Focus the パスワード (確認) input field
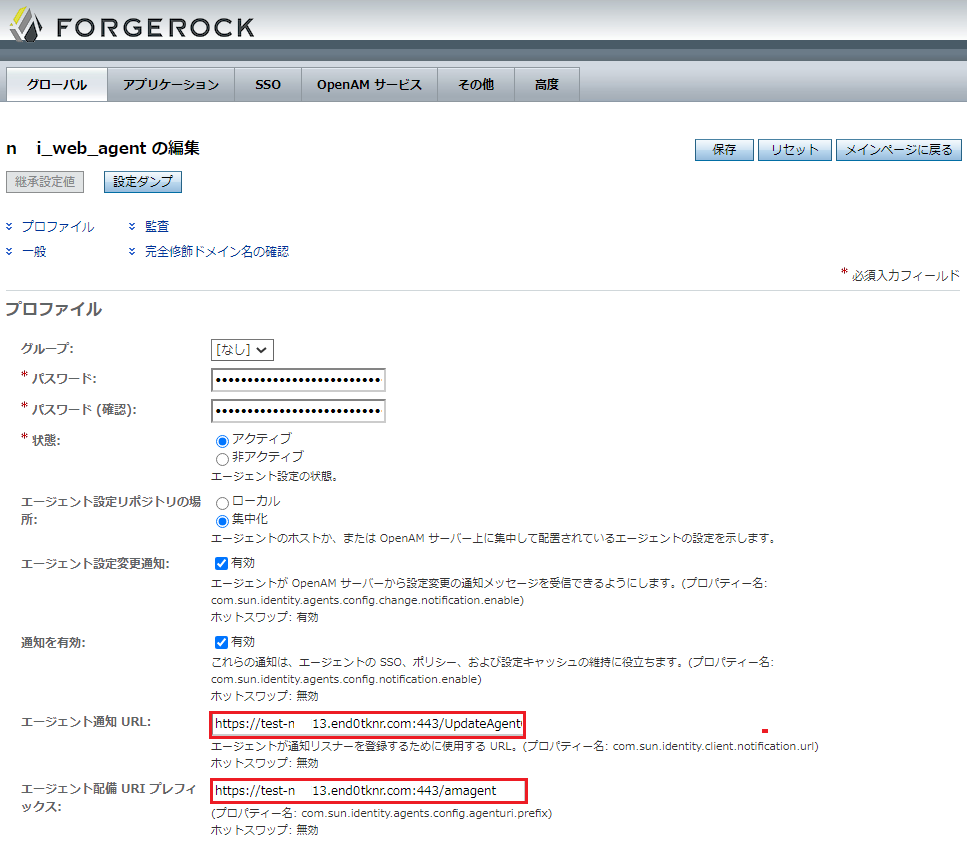Viewport: 967px width, 843px height. click(x=298, y=411)
